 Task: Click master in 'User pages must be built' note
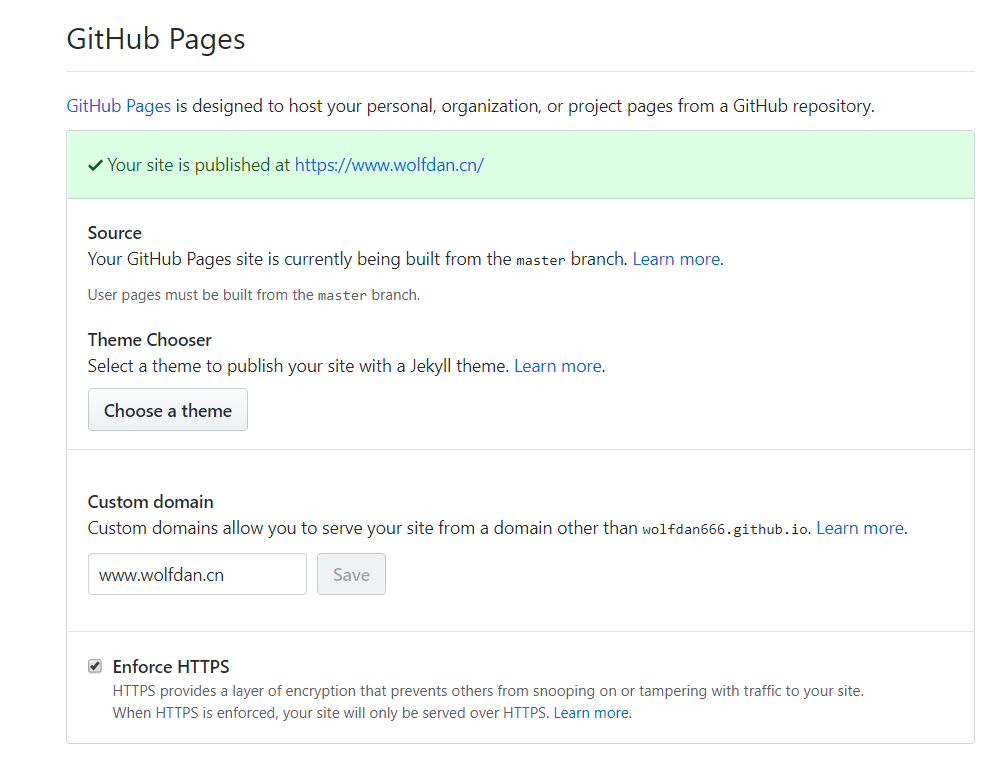(x=342, y=296)
